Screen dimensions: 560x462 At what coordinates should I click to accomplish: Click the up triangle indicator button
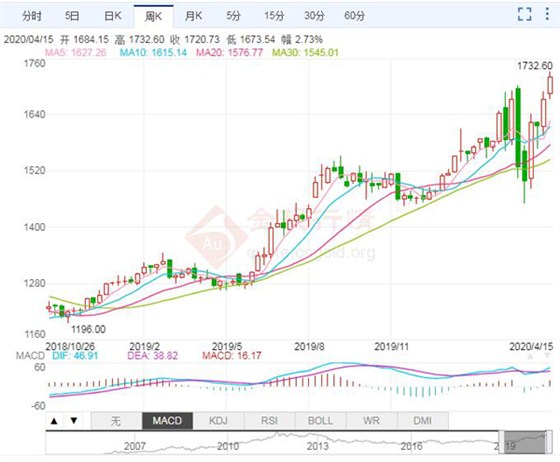[x=54, y=421]
